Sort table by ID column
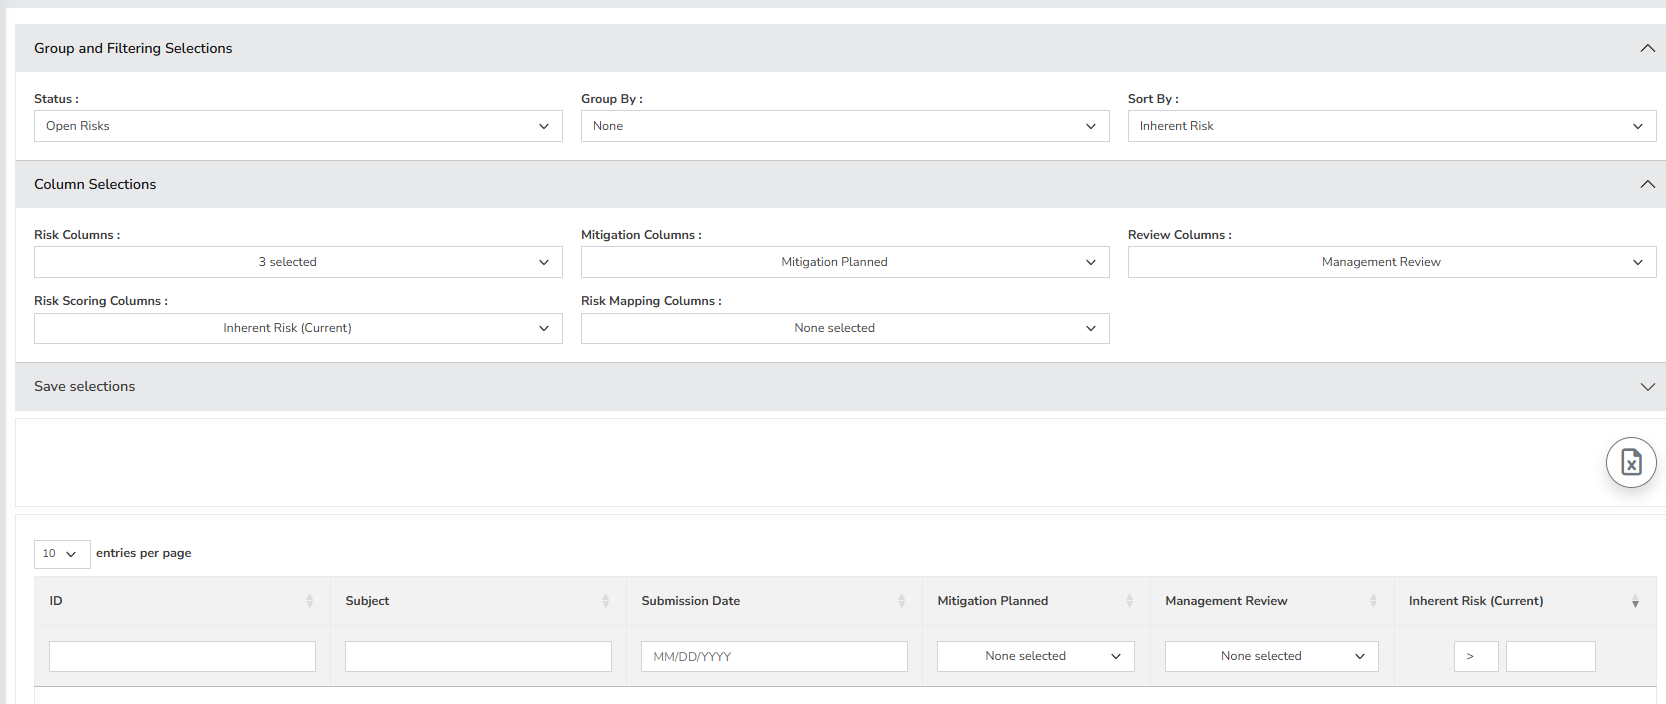 click(x=309, y=601)
